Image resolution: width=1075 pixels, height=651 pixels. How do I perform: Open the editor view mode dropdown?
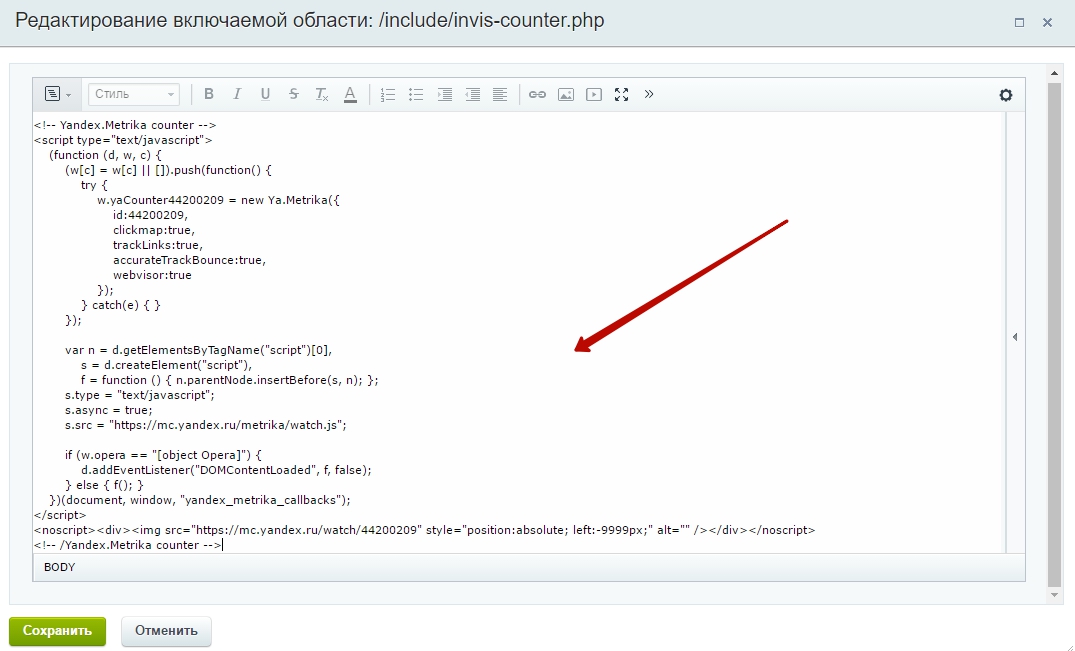pos(58,94)
